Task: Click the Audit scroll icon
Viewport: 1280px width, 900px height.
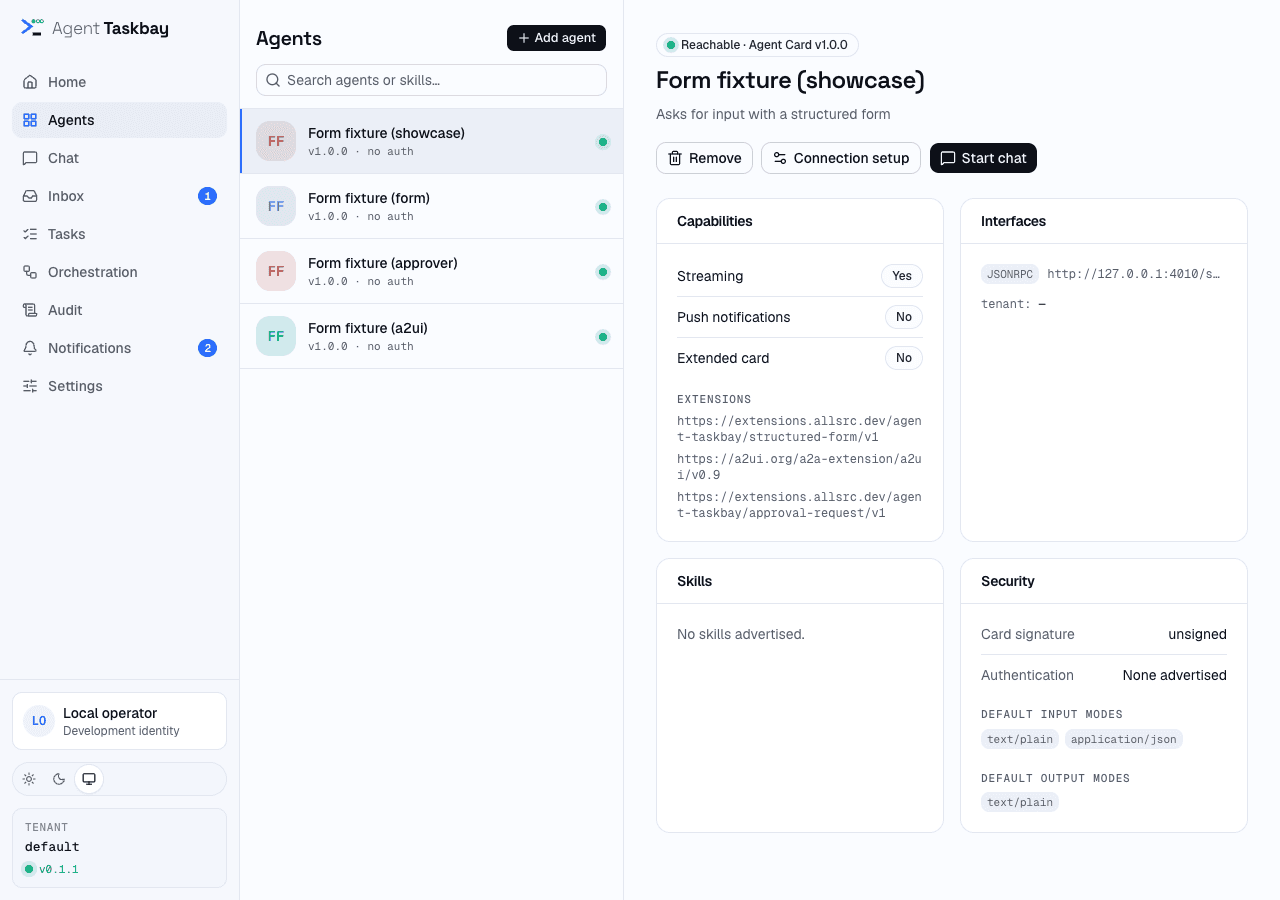Action: click(30, 310)
